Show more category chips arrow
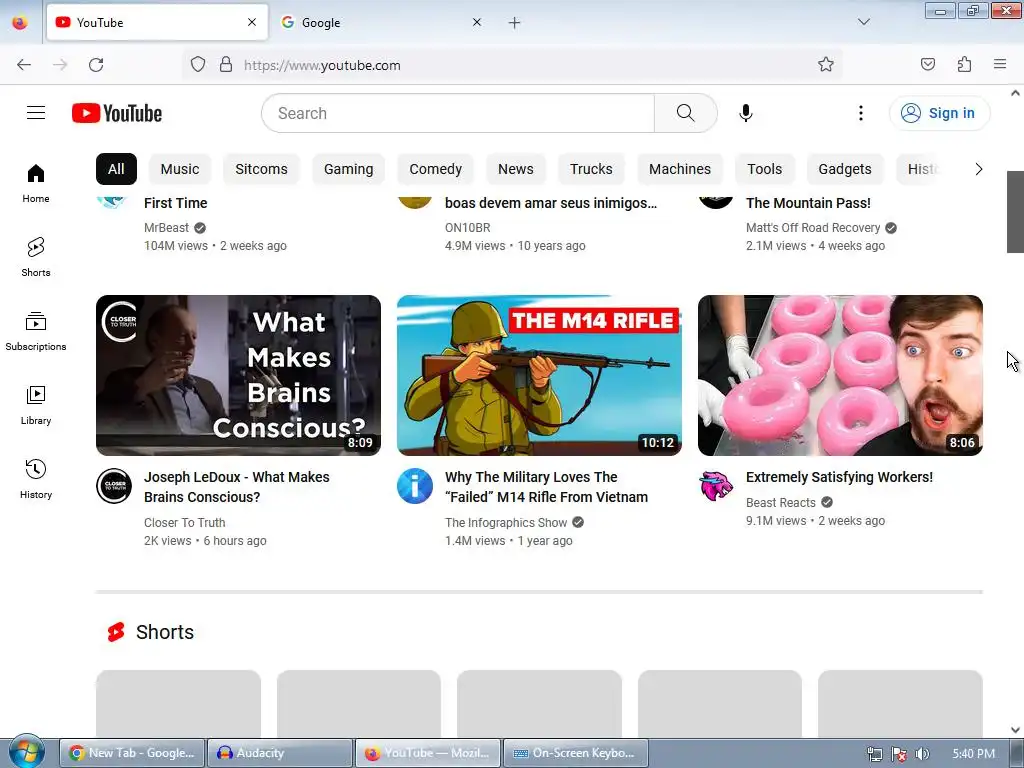The image size is (1024, 768). pos(978,169)
